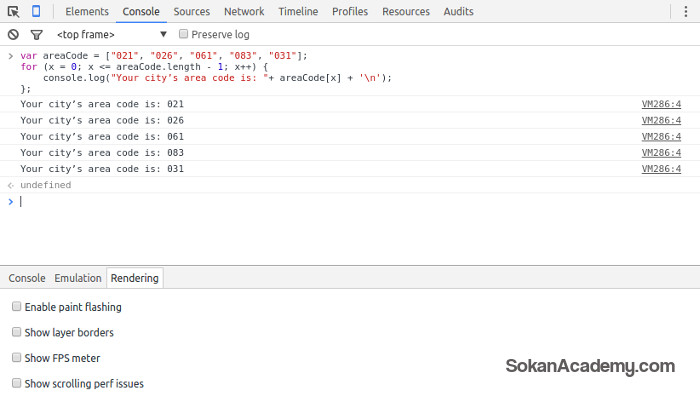Check Show FPS meter
Viewport: 700px width, 402px height.
click(x=17, y=357)
